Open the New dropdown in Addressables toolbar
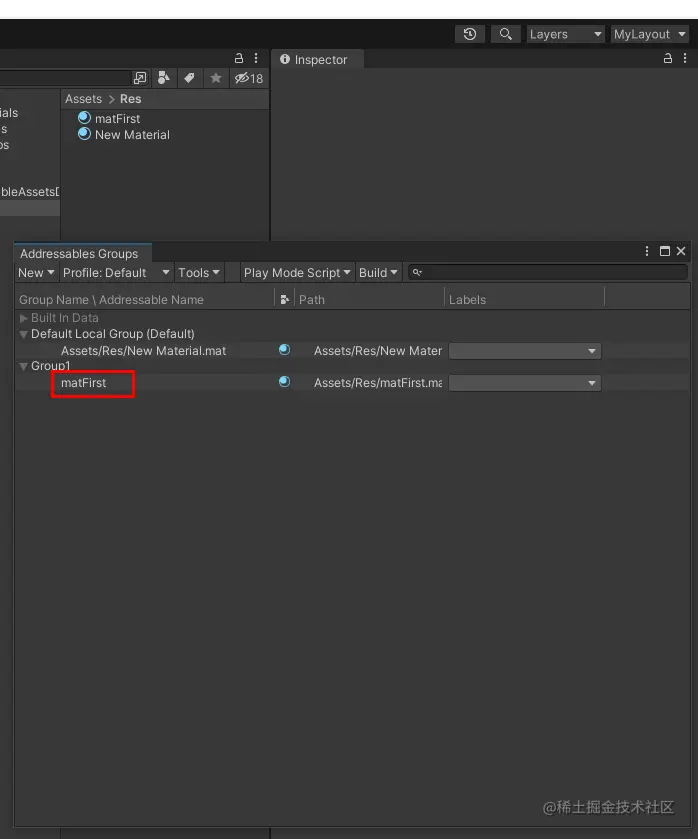The width and height of the screenshot is (698, 839). pos(36,273)
